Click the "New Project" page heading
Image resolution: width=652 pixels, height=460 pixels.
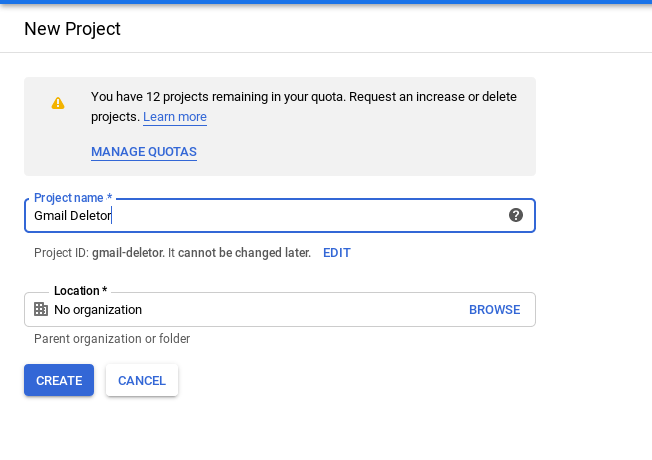72,29
